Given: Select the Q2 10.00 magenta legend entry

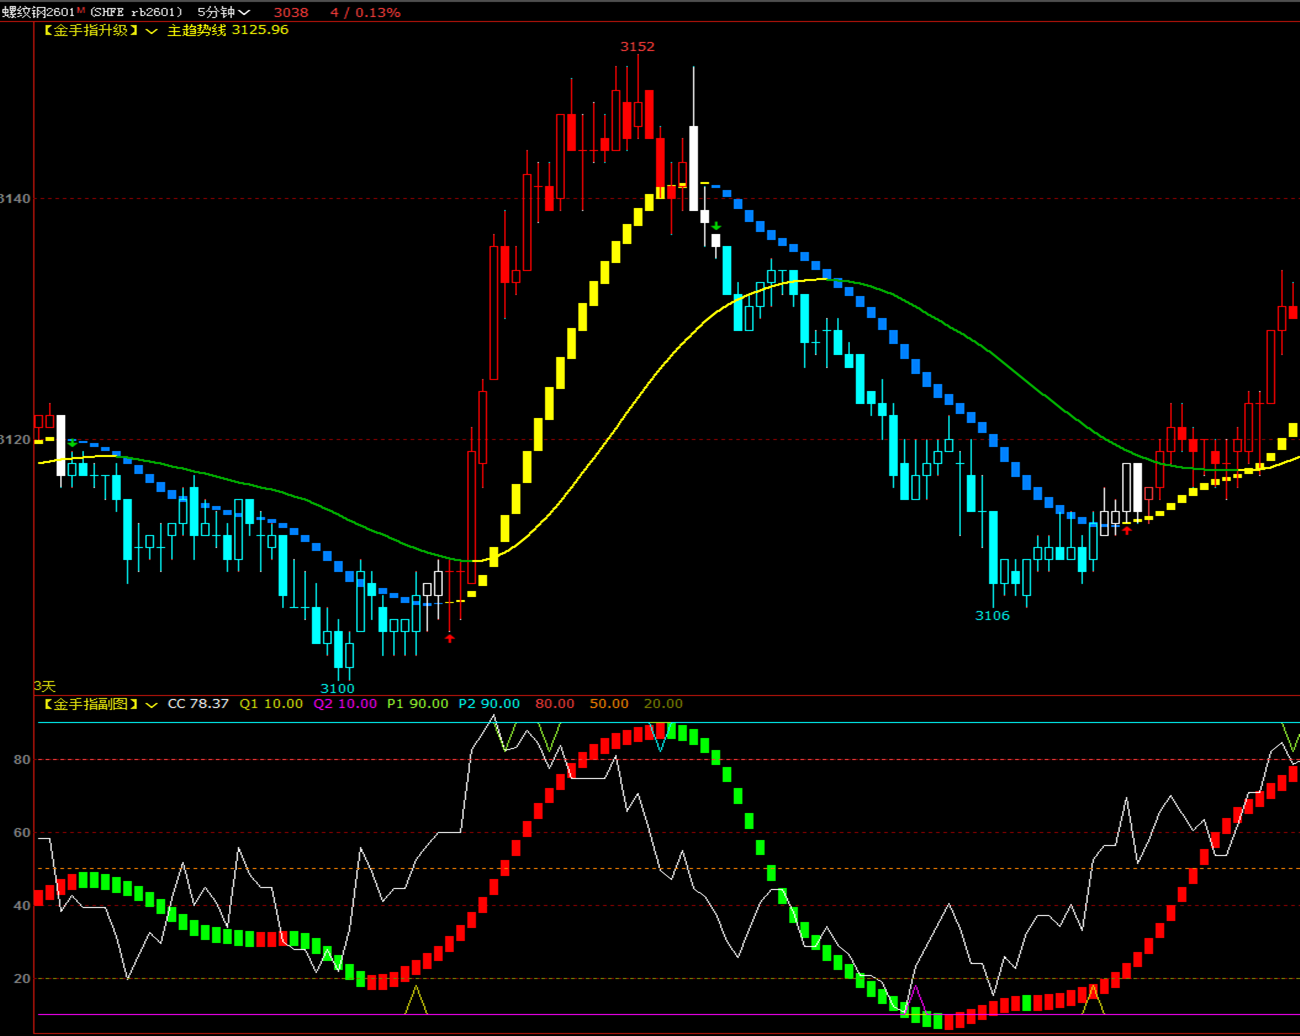Looking at the screenshot, I should 345,704.
